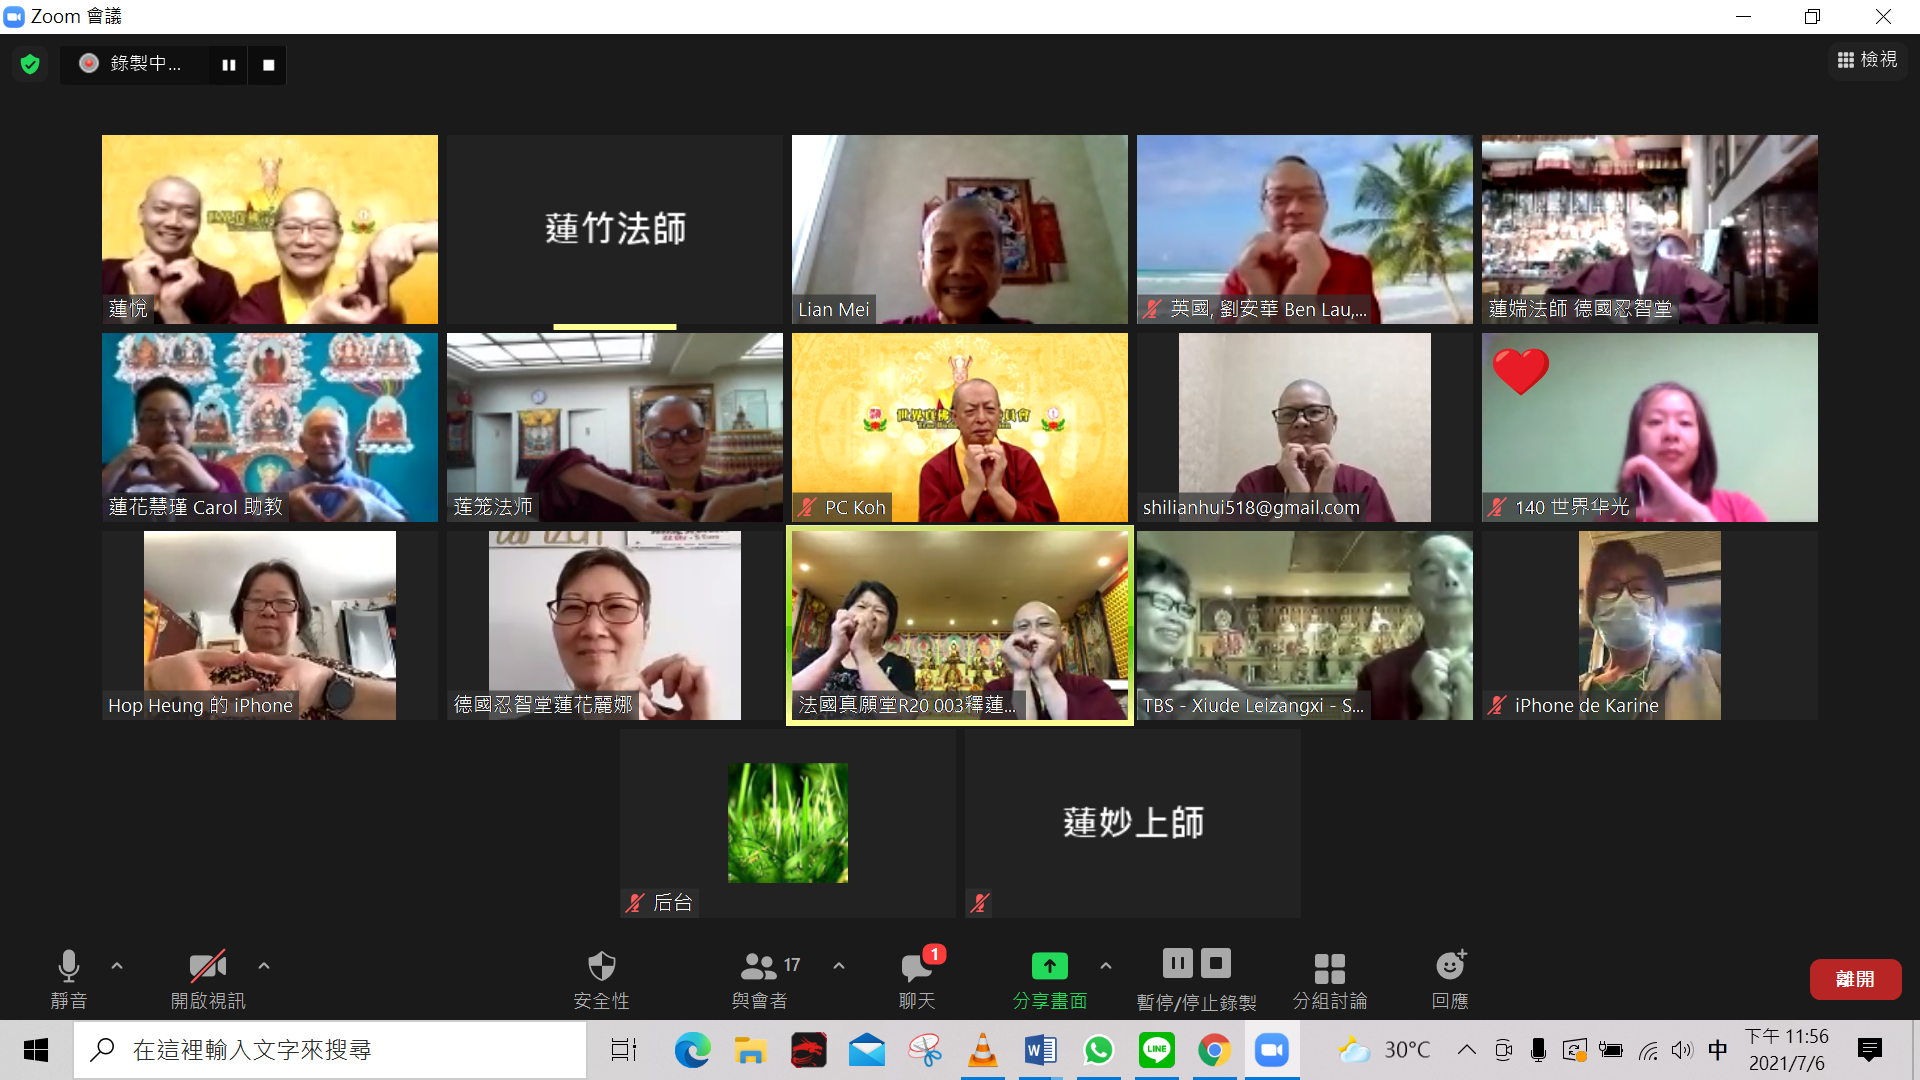Select the PC Koh video thumbnail
This screenshot has width=1920, height=1080.
coord(959,427)
